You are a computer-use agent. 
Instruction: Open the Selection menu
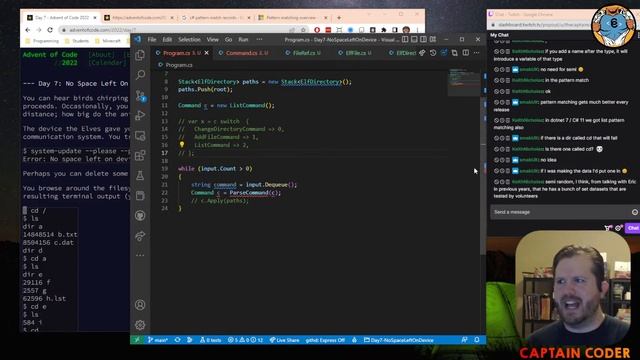pyautogui.click(x=189, y=40)
